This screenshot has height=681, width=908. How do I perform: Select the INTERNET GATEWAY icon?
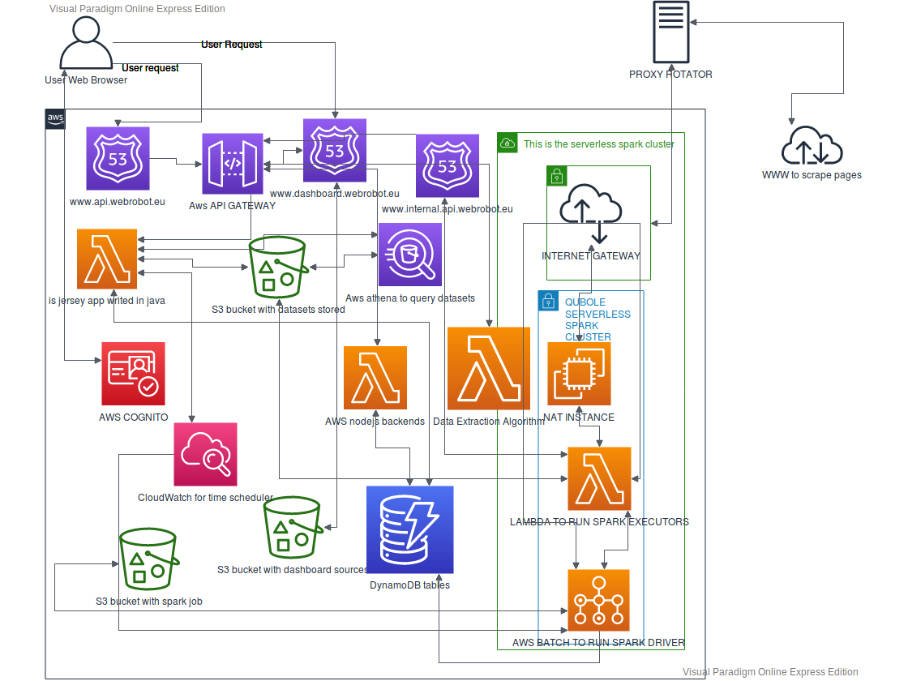(x=591, y=213)
